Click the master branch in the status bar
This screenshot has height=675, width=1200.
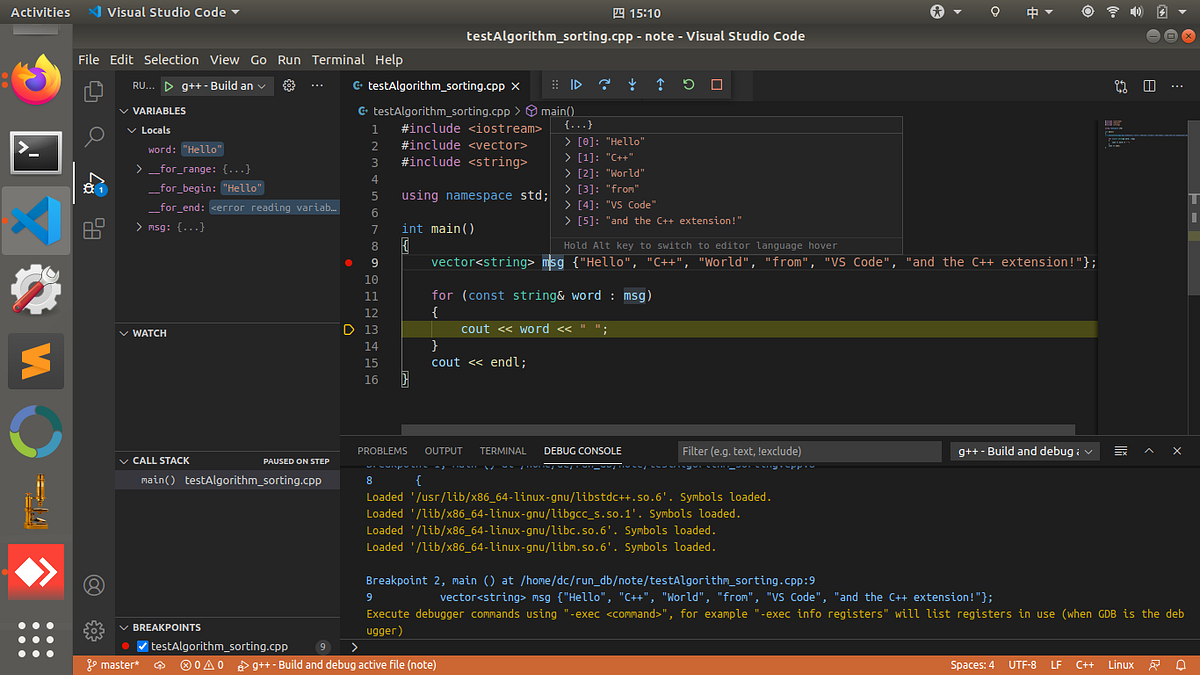113,665
